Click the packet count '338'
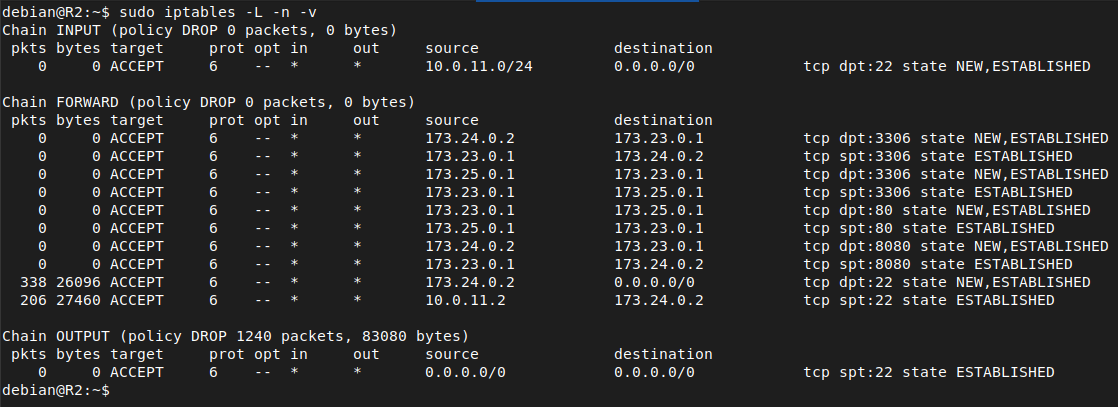Viewport: 1118px width, 407px height. [x=34, y=282]
